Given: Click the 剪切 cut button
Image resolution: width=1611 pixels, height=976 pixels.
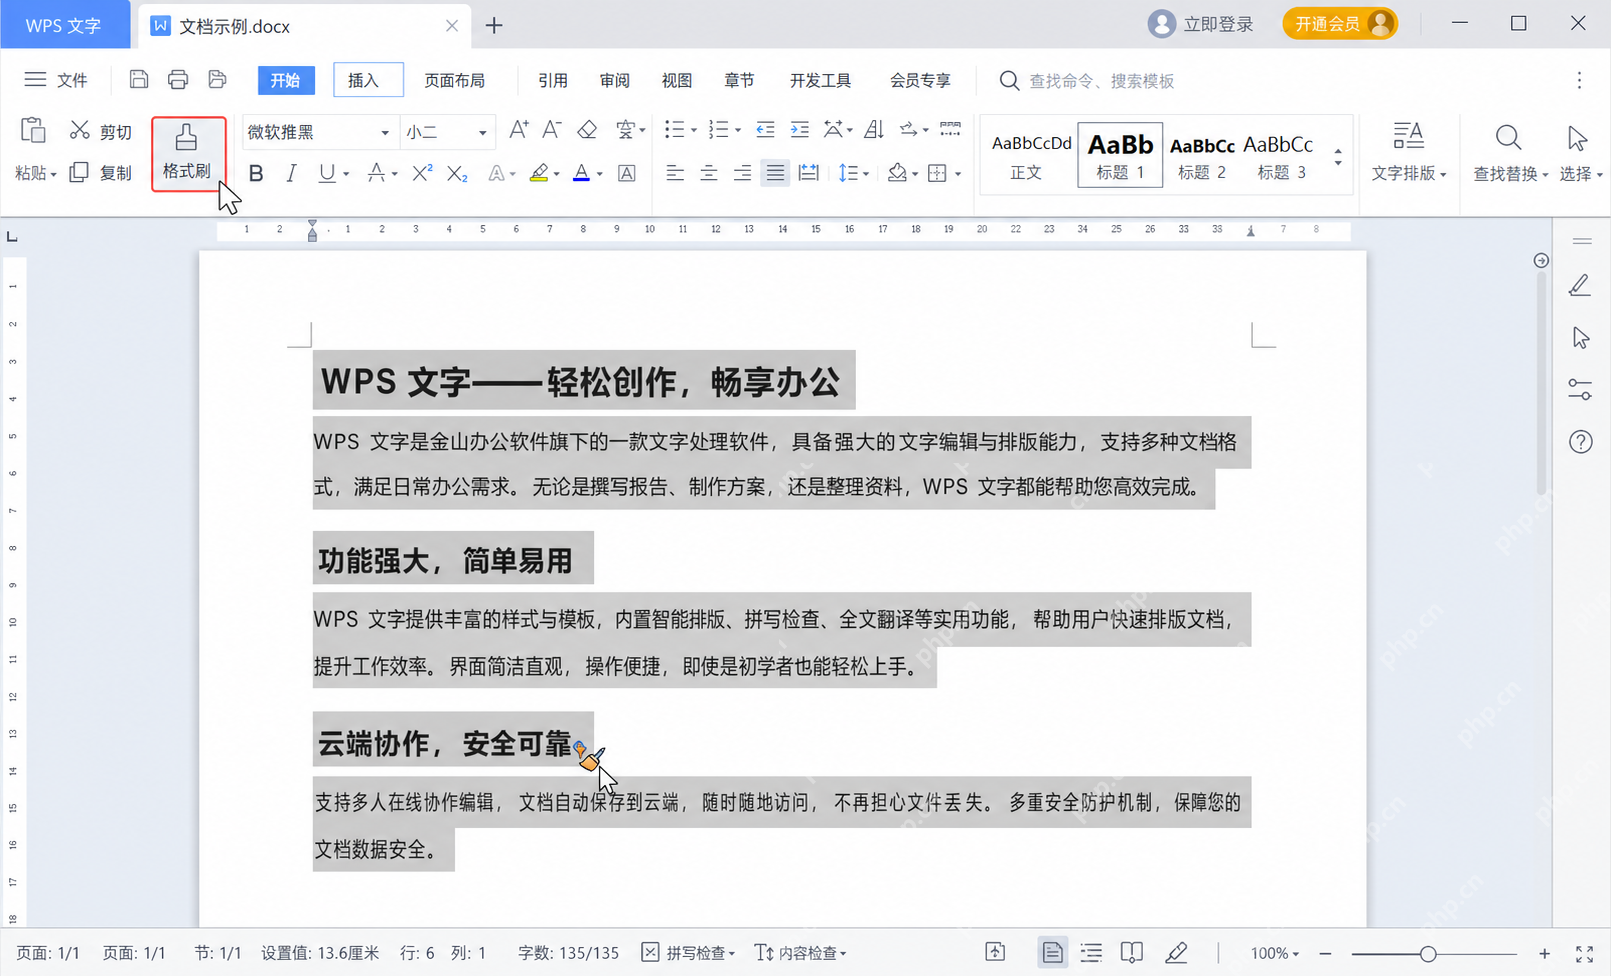Looking at the screenshot, I should tap(101, 131).
